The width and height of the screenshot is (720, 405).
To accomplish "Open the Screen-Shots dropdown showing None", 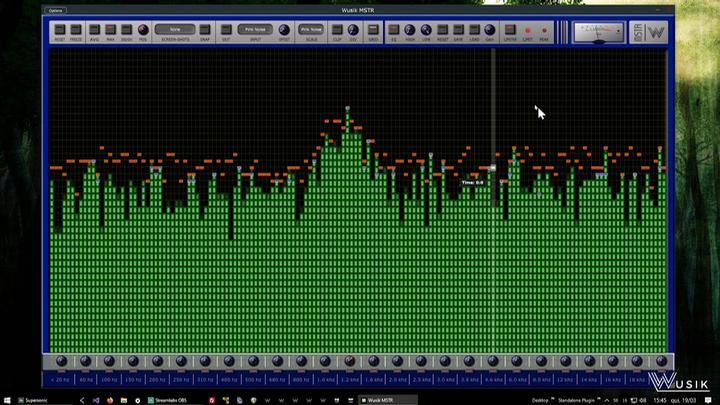I will [x=175, y=29].
